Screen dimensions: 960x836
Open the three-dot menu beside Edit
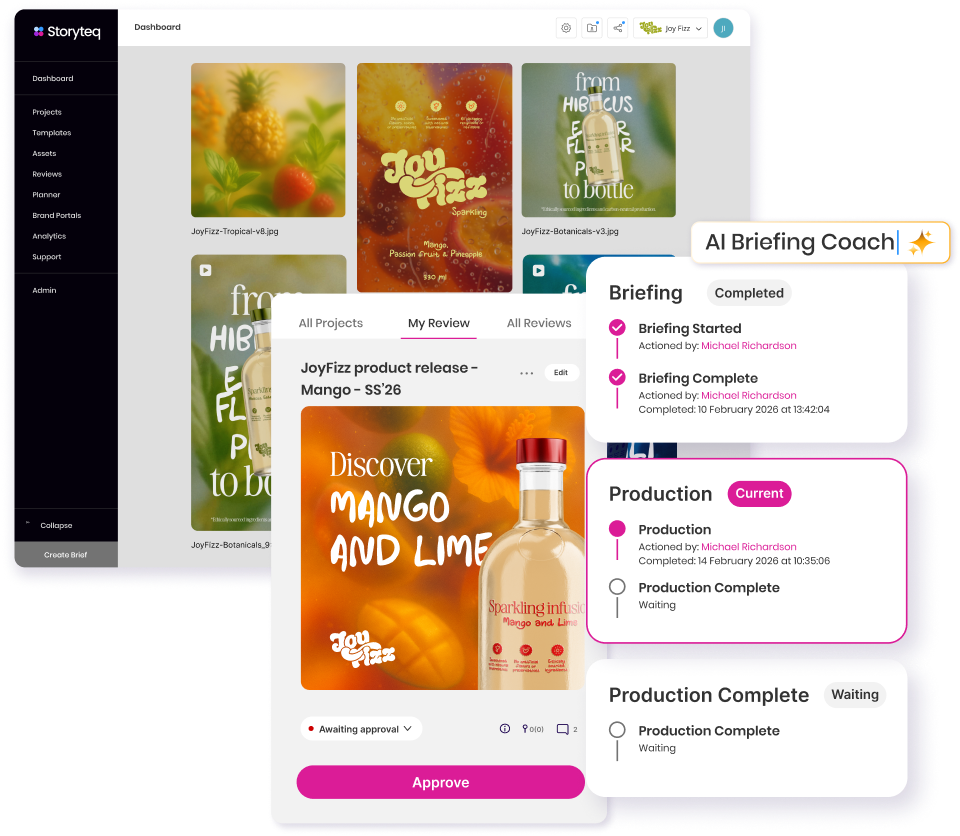click(526, 373)
